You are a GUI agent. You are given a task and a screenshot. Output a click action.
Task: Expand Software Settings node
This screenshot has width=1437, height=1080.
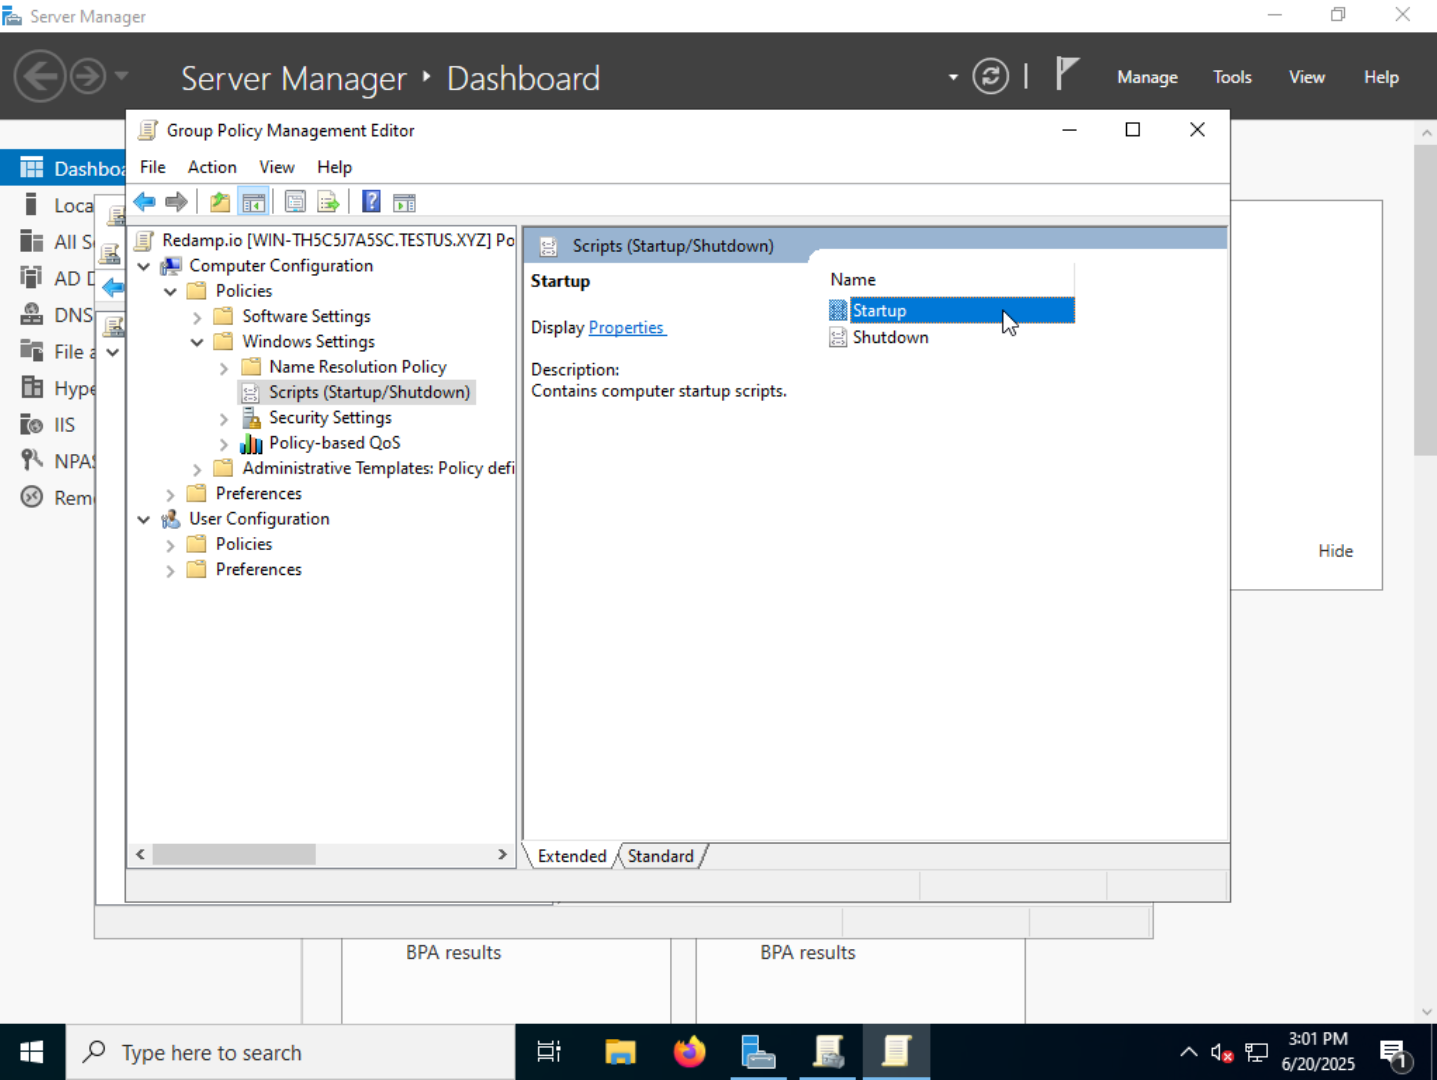(197, 317)
